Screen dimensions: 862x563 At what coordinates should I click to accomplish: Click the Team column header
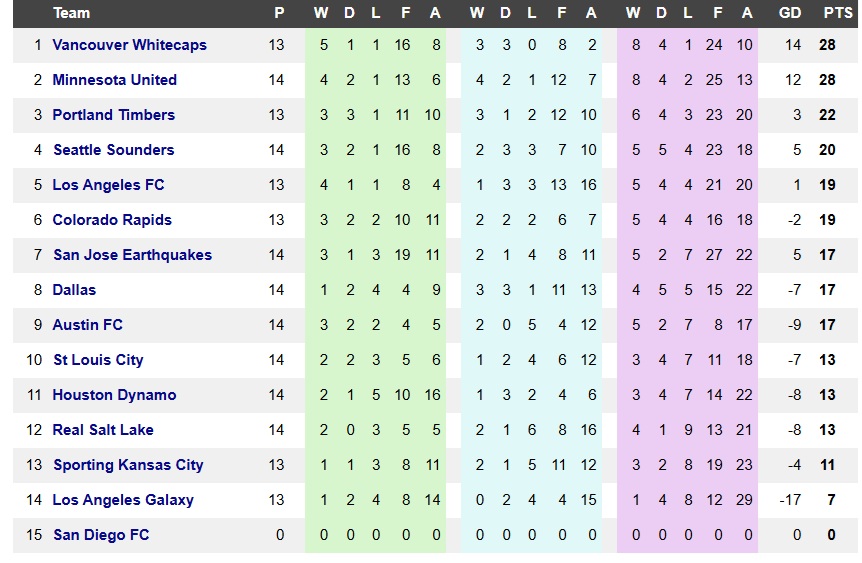(71, 13)
